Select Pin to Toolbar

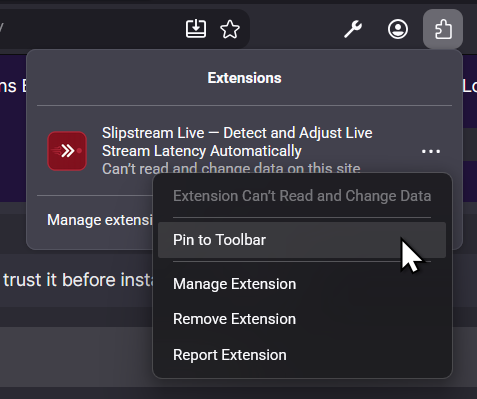[x=302, y=240]
